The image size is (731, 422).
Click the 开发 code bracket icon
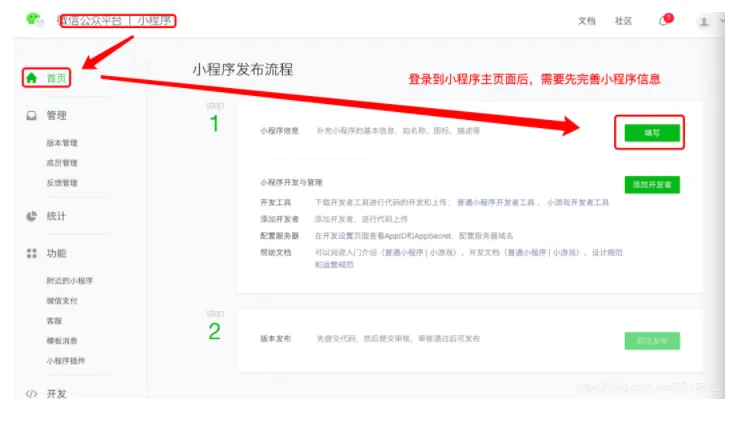tap(31, 394)
